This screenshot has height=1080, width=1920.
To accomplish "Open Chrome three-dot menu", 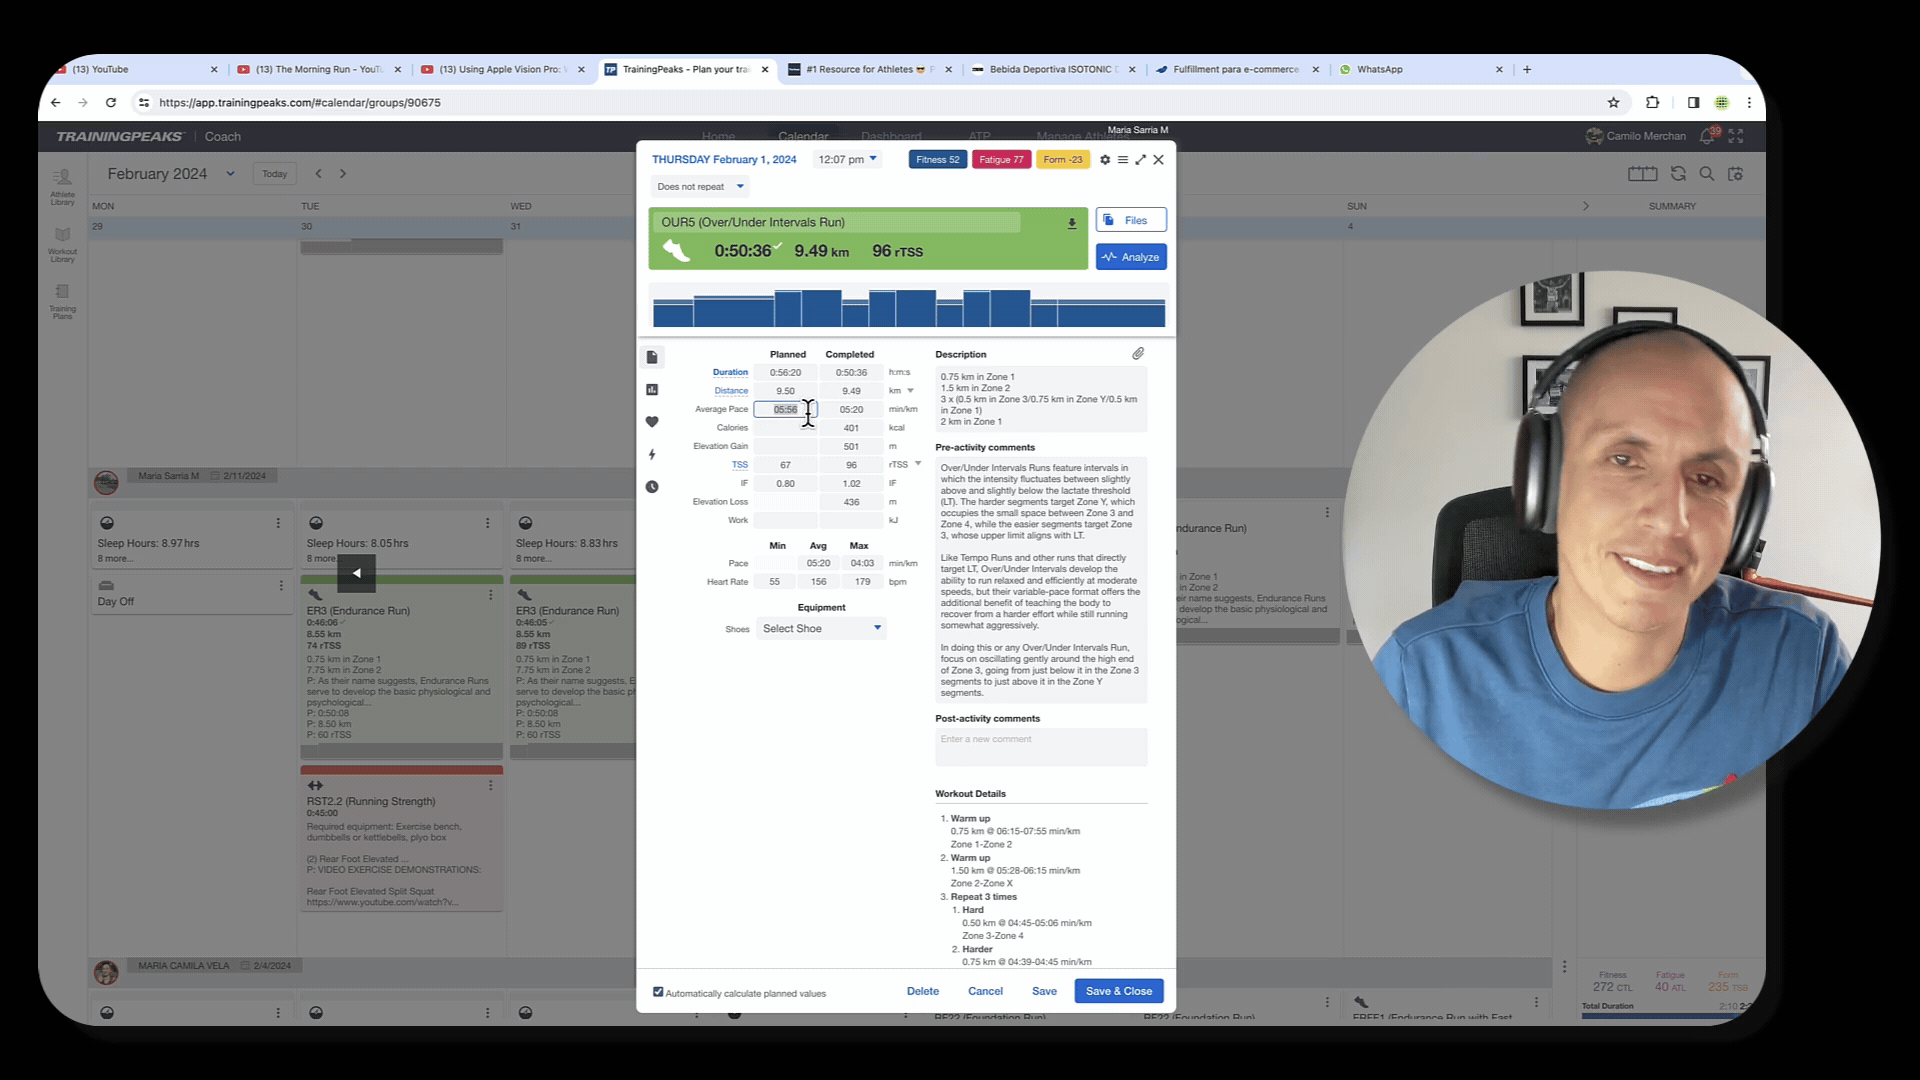I will 1749,102.
